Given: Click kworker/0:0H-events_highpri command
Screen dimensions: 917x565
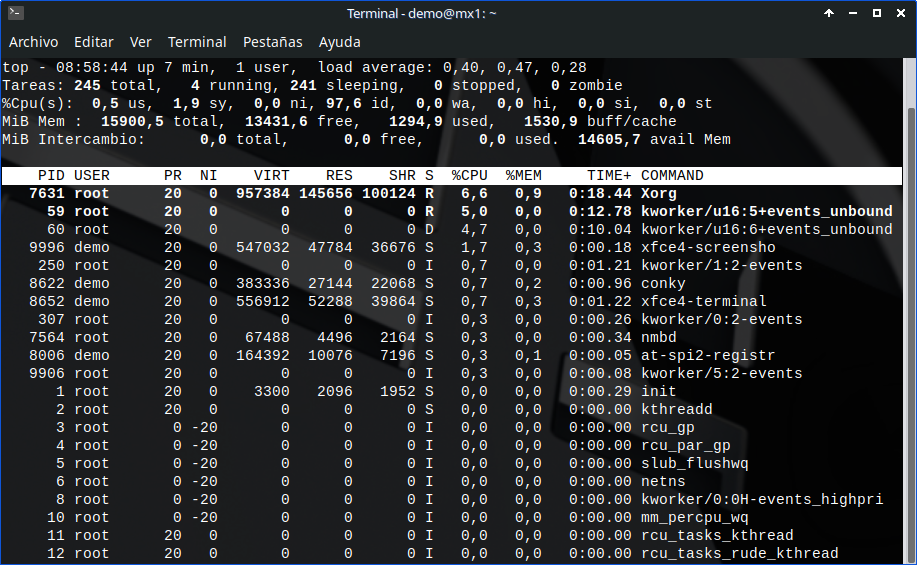Looking at the screenshot, I should [762, 499].
